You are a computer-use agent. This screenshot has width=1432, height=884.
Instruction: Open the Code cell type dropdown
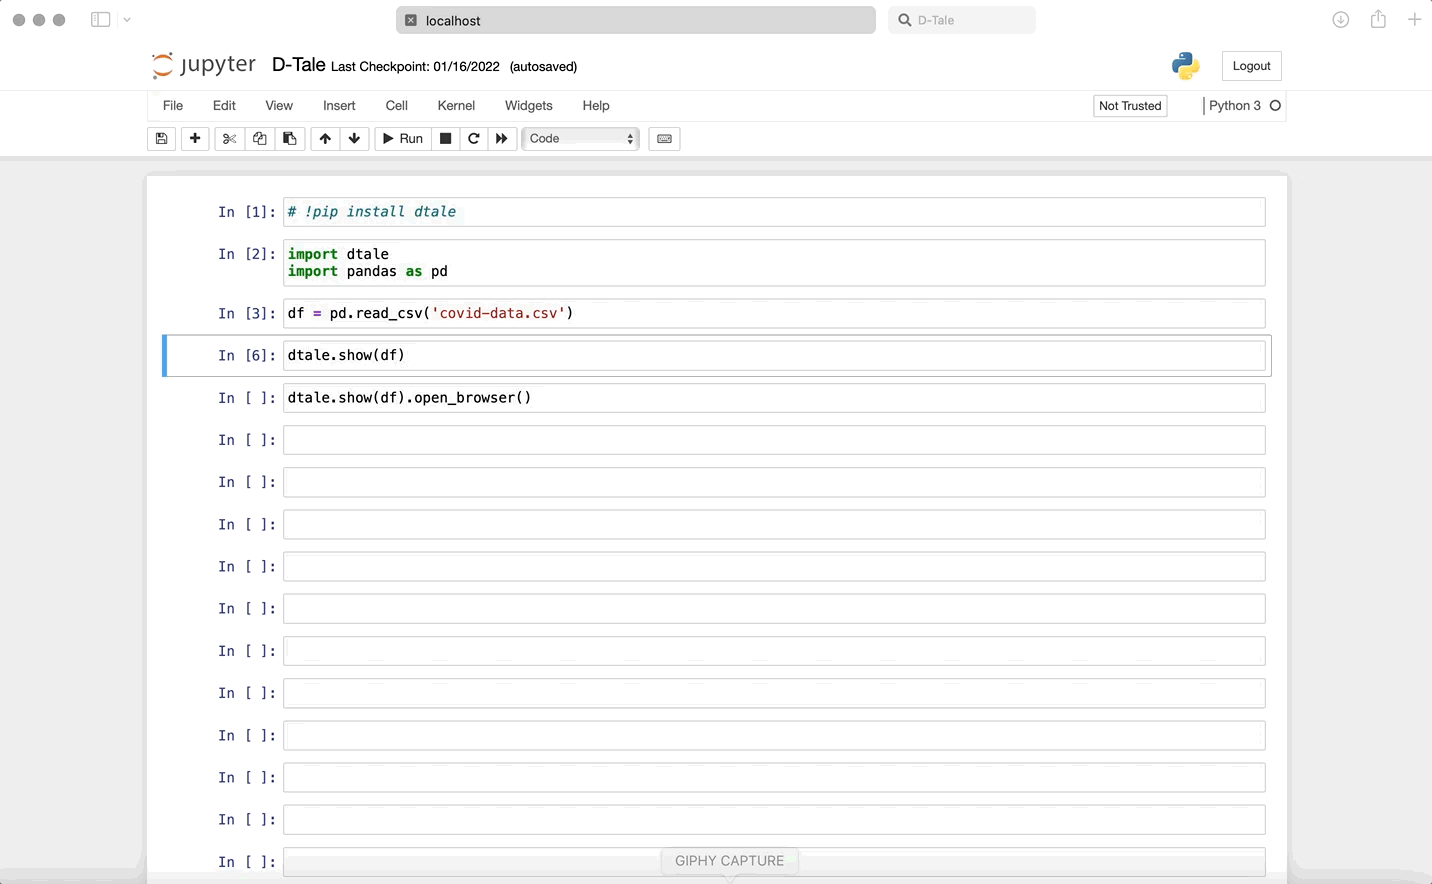580,139
